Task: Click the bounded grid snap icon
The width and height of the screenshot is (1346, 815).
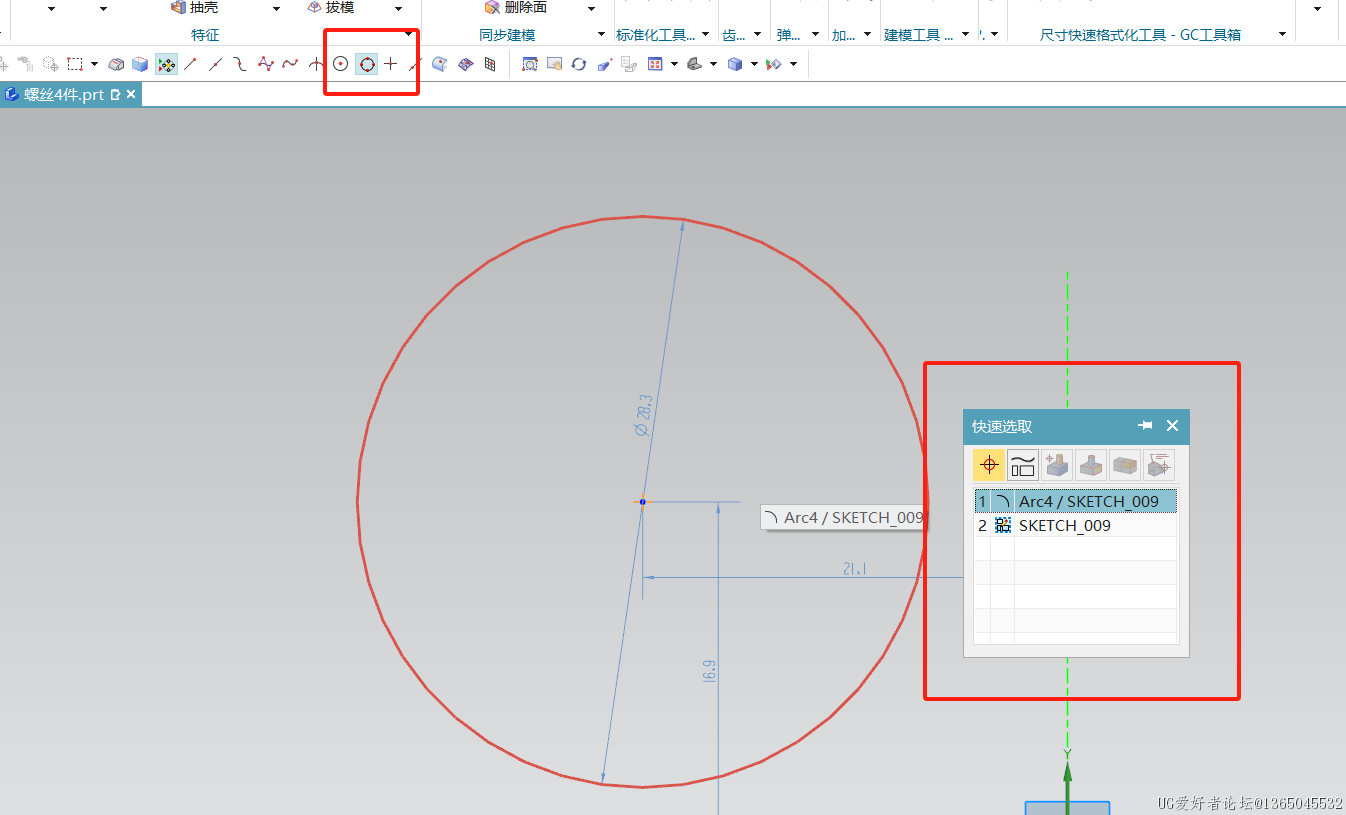Action: pos(465,64)
